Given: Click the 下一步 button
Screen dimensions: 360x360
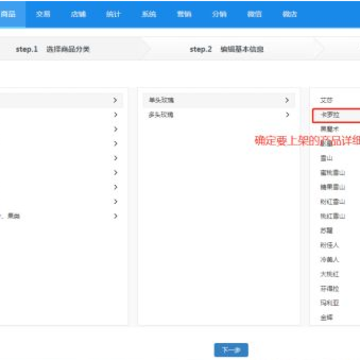Looking at the screenshot, I should tap(231, 350).
